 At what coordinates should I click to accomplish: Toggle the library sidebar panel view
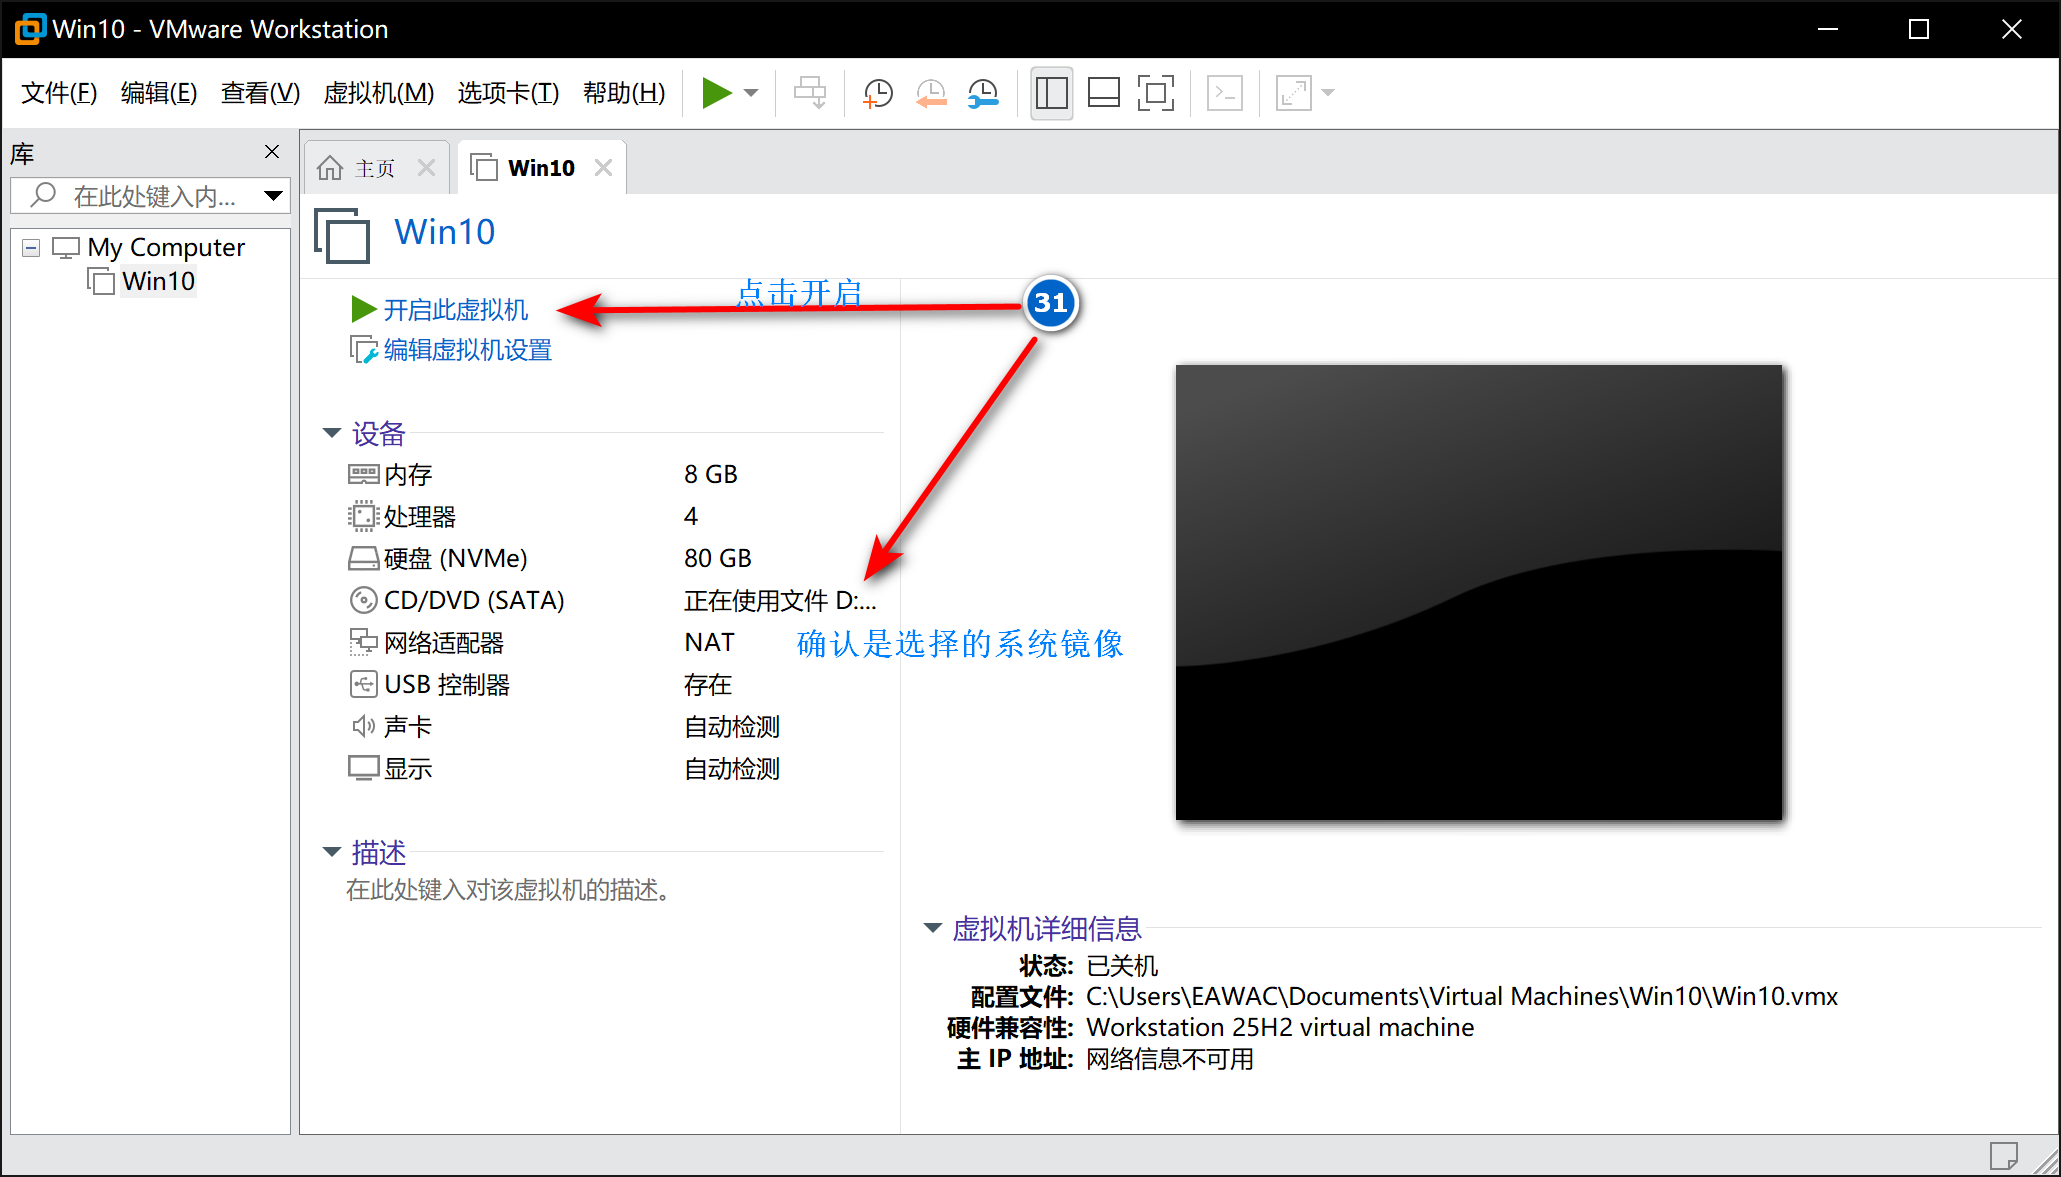(x=1051, y=93)
